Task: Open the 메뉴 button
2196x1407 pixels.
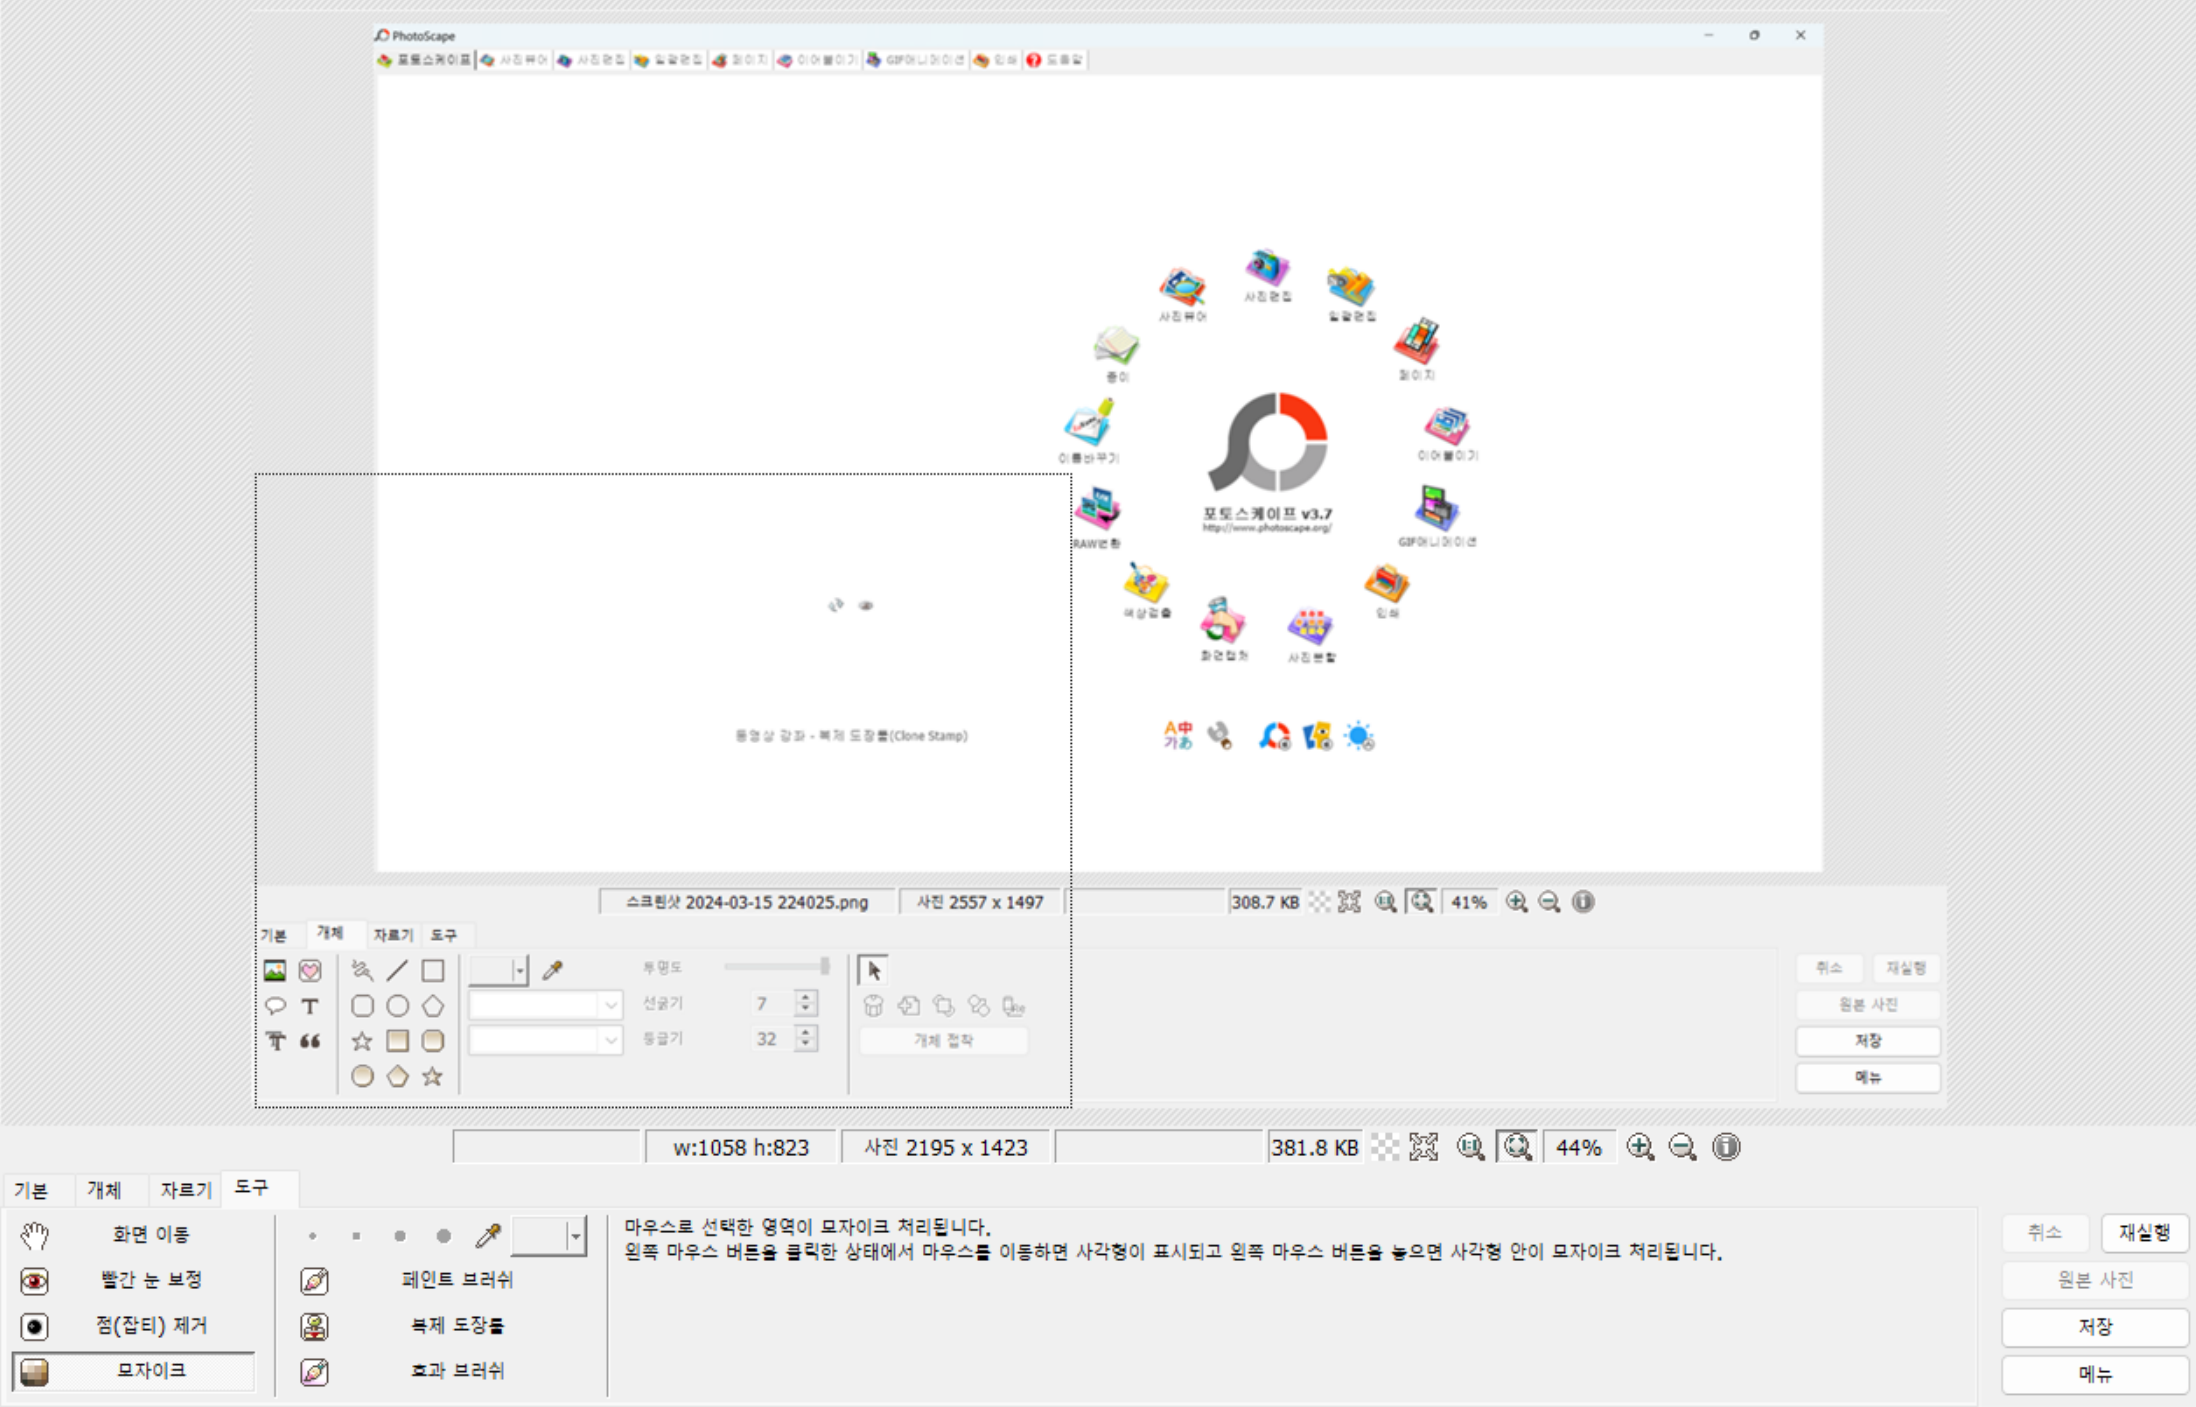Action: (2094, 1374)
